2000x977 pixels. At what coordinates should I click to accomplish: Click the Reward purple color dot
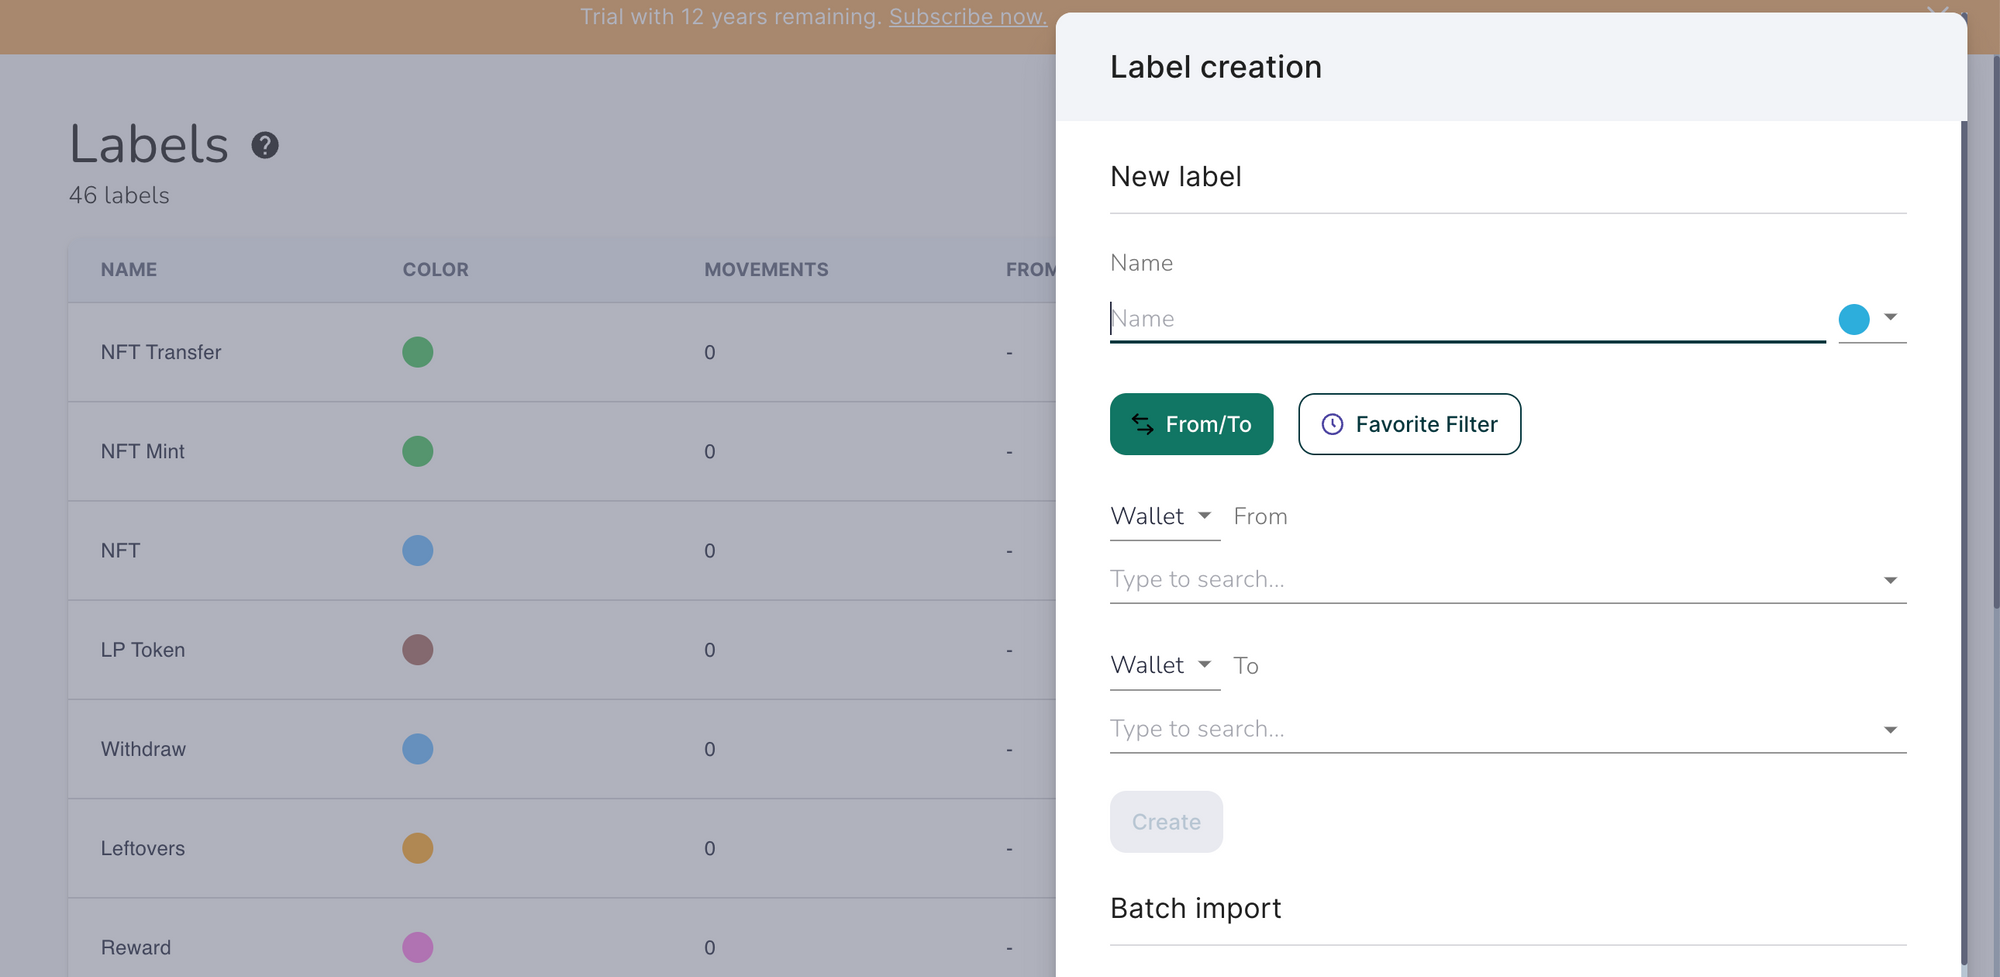(417, 947)
